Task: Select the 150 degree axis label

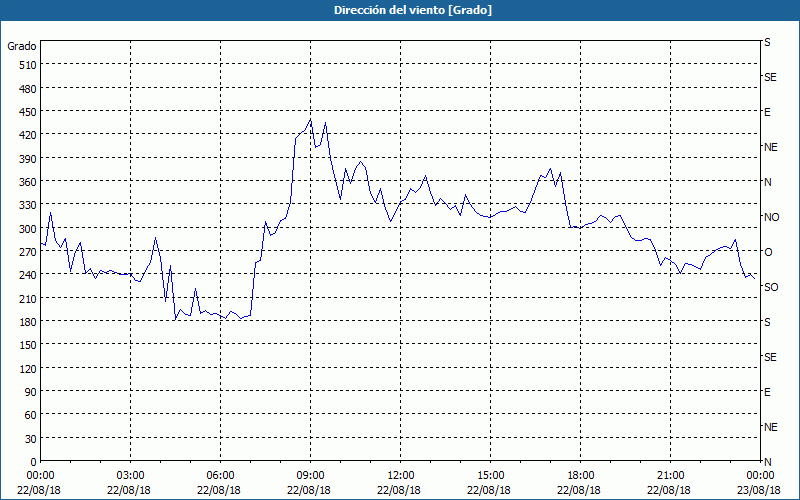Action: (x=28, y=345)
